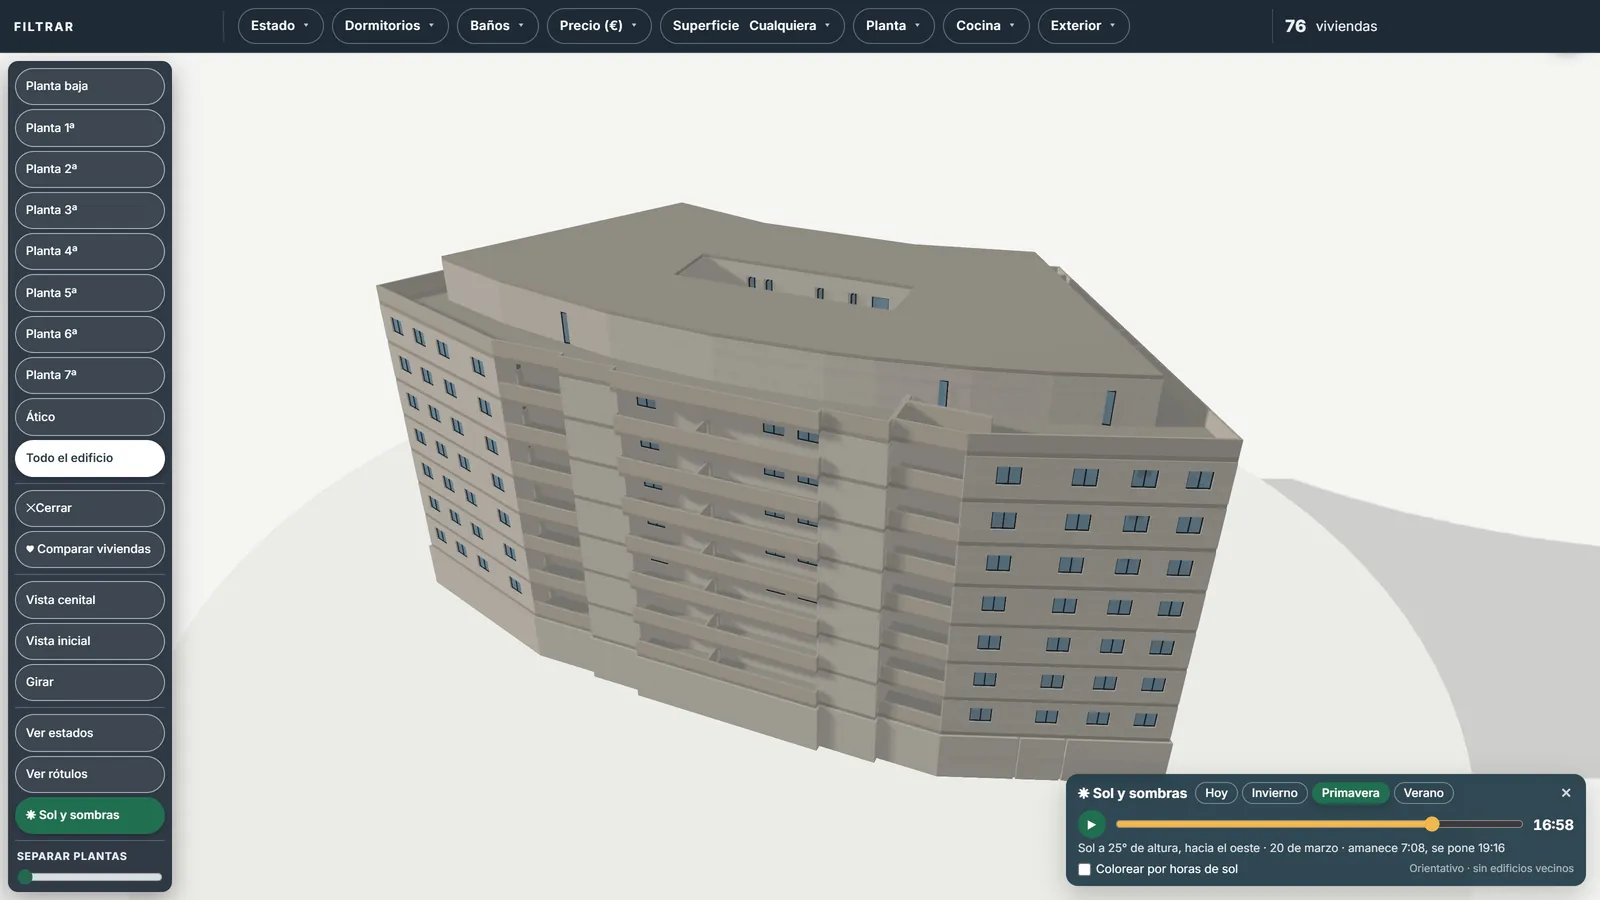Select the Invierno season option
Screen dimensions: 1600x900
click(x=1274, y=793)
